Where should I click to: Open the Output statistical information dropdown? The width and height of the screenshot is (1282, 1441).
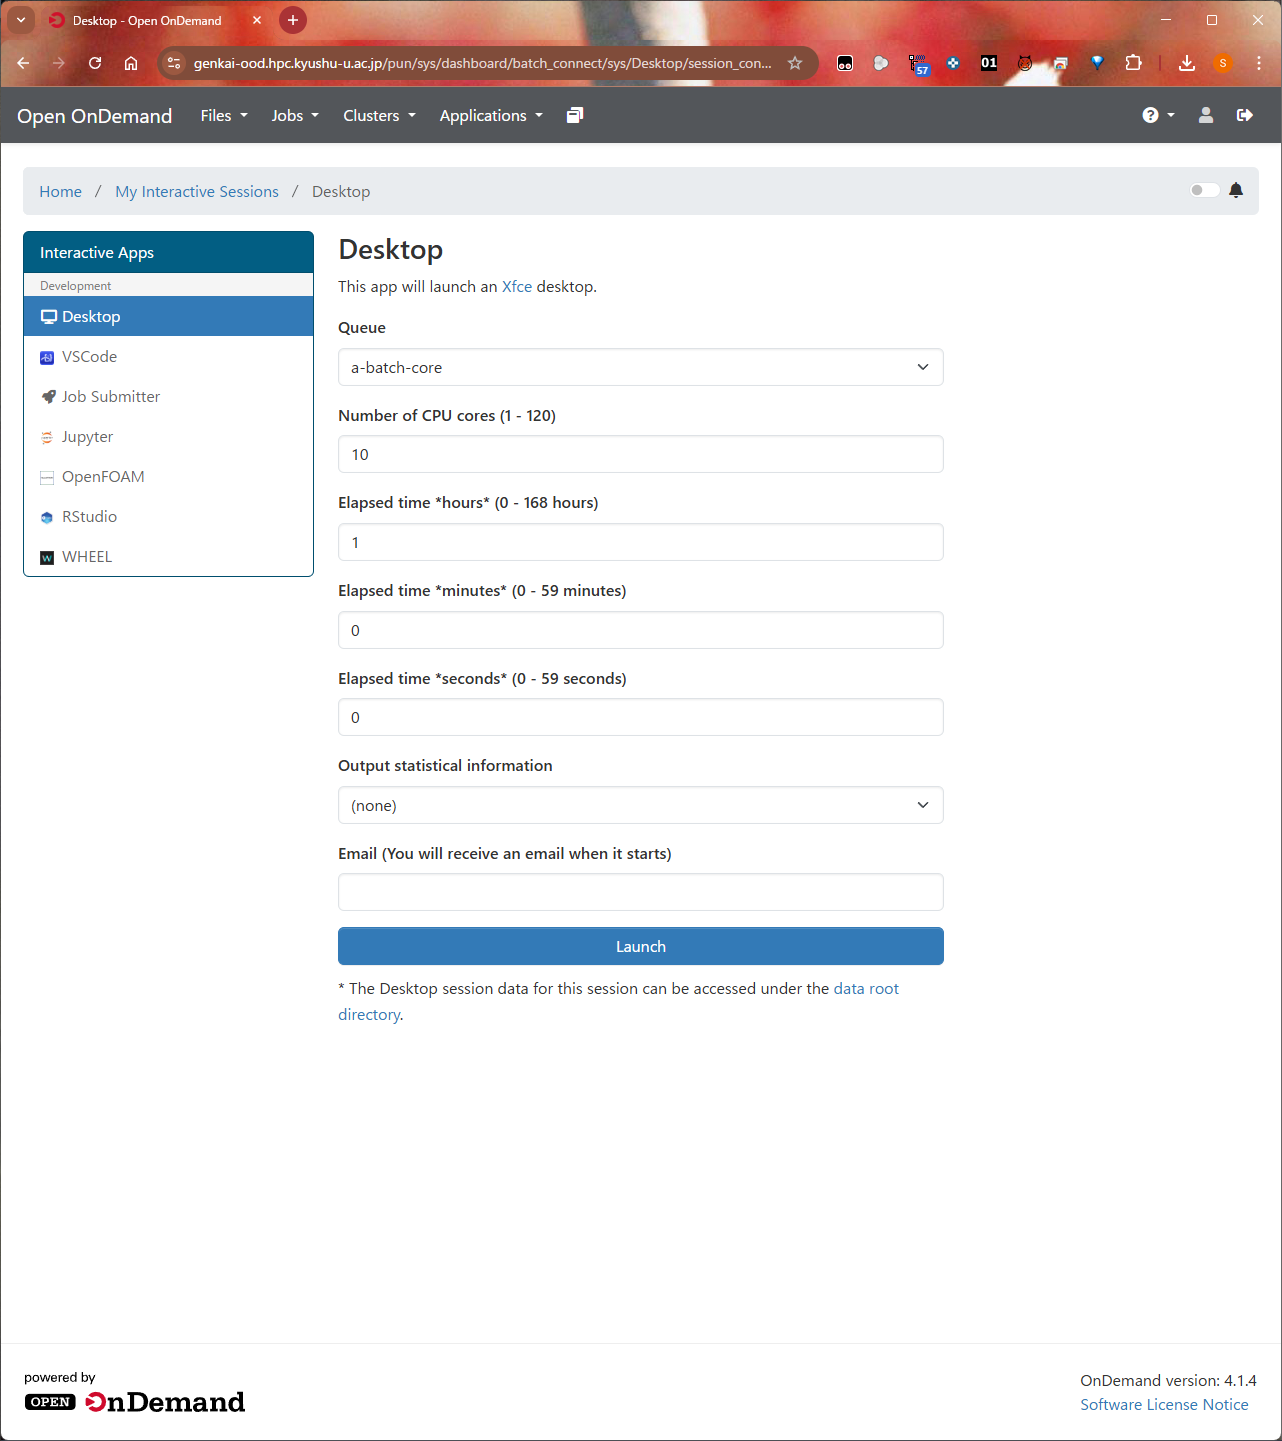(x=641, y=805)
